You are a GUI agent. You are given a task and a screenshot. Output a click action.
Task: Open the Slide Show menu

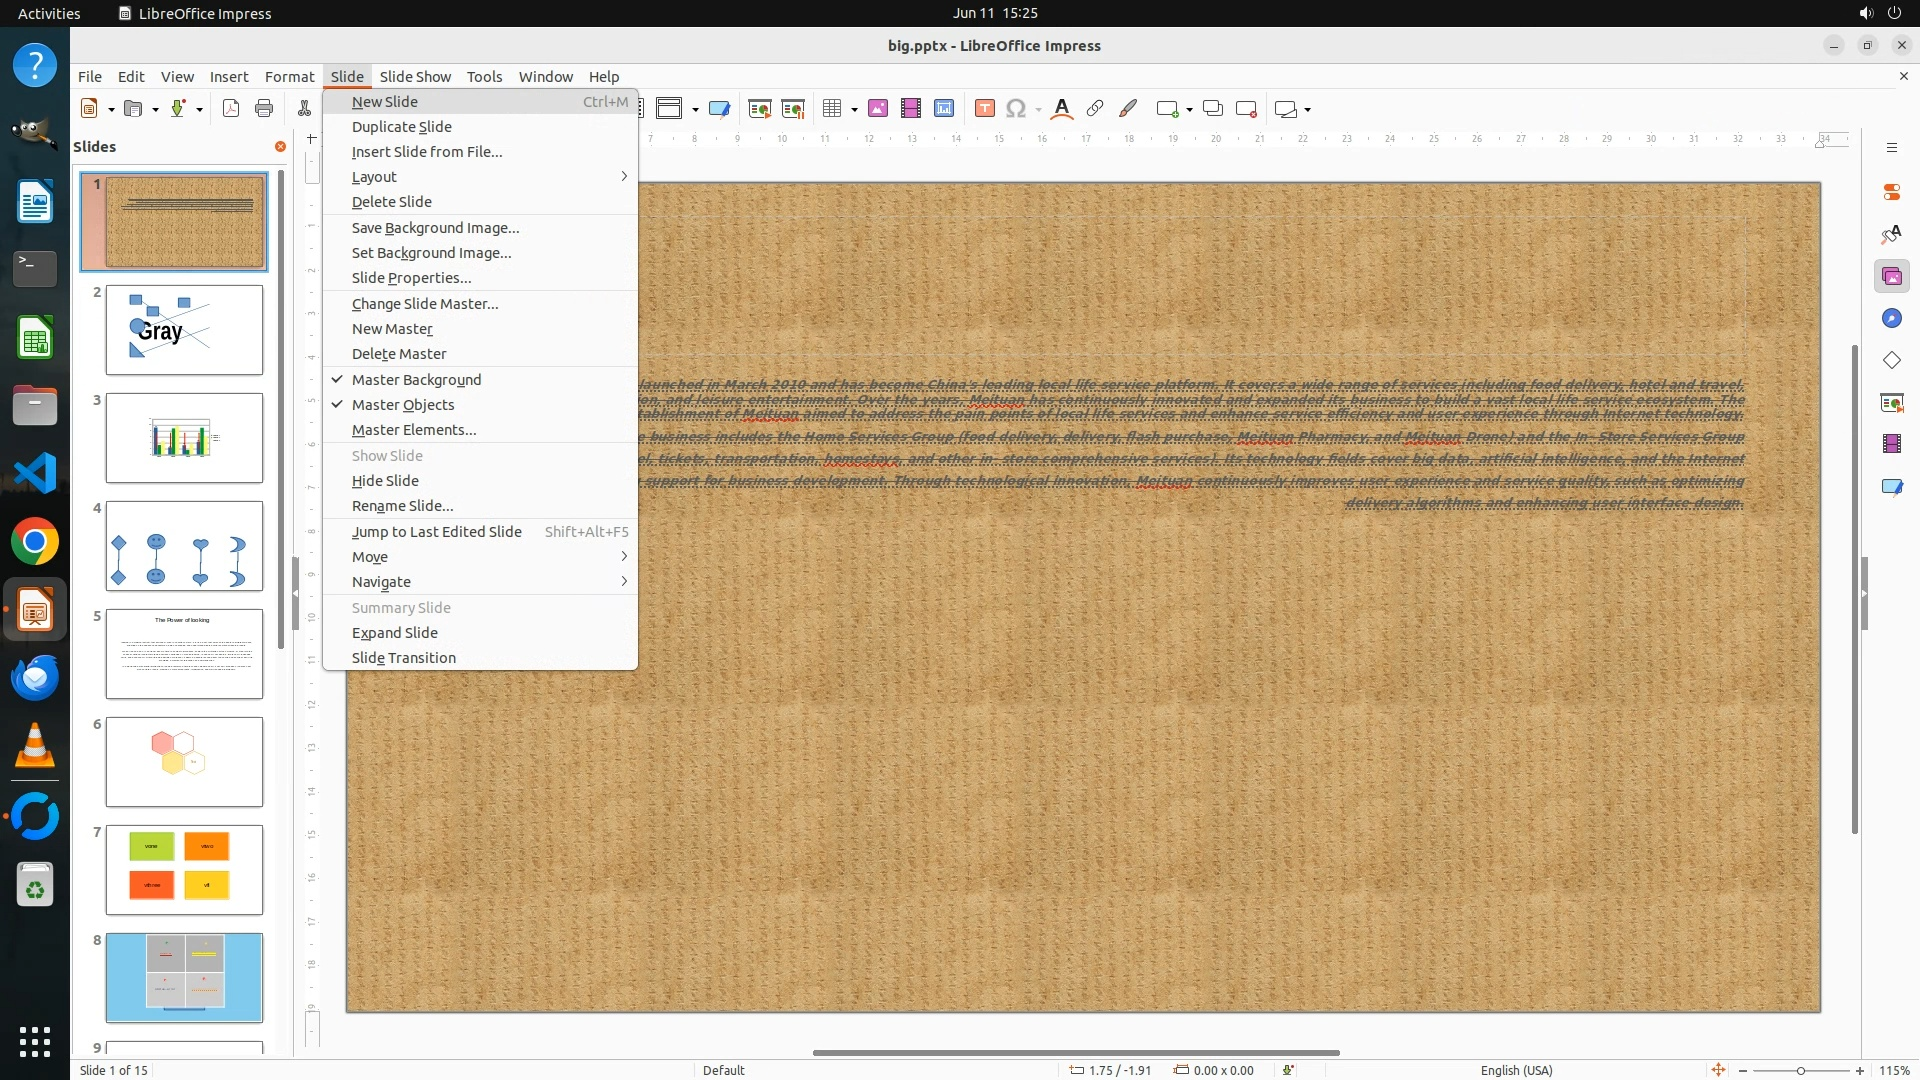(414, 77)
